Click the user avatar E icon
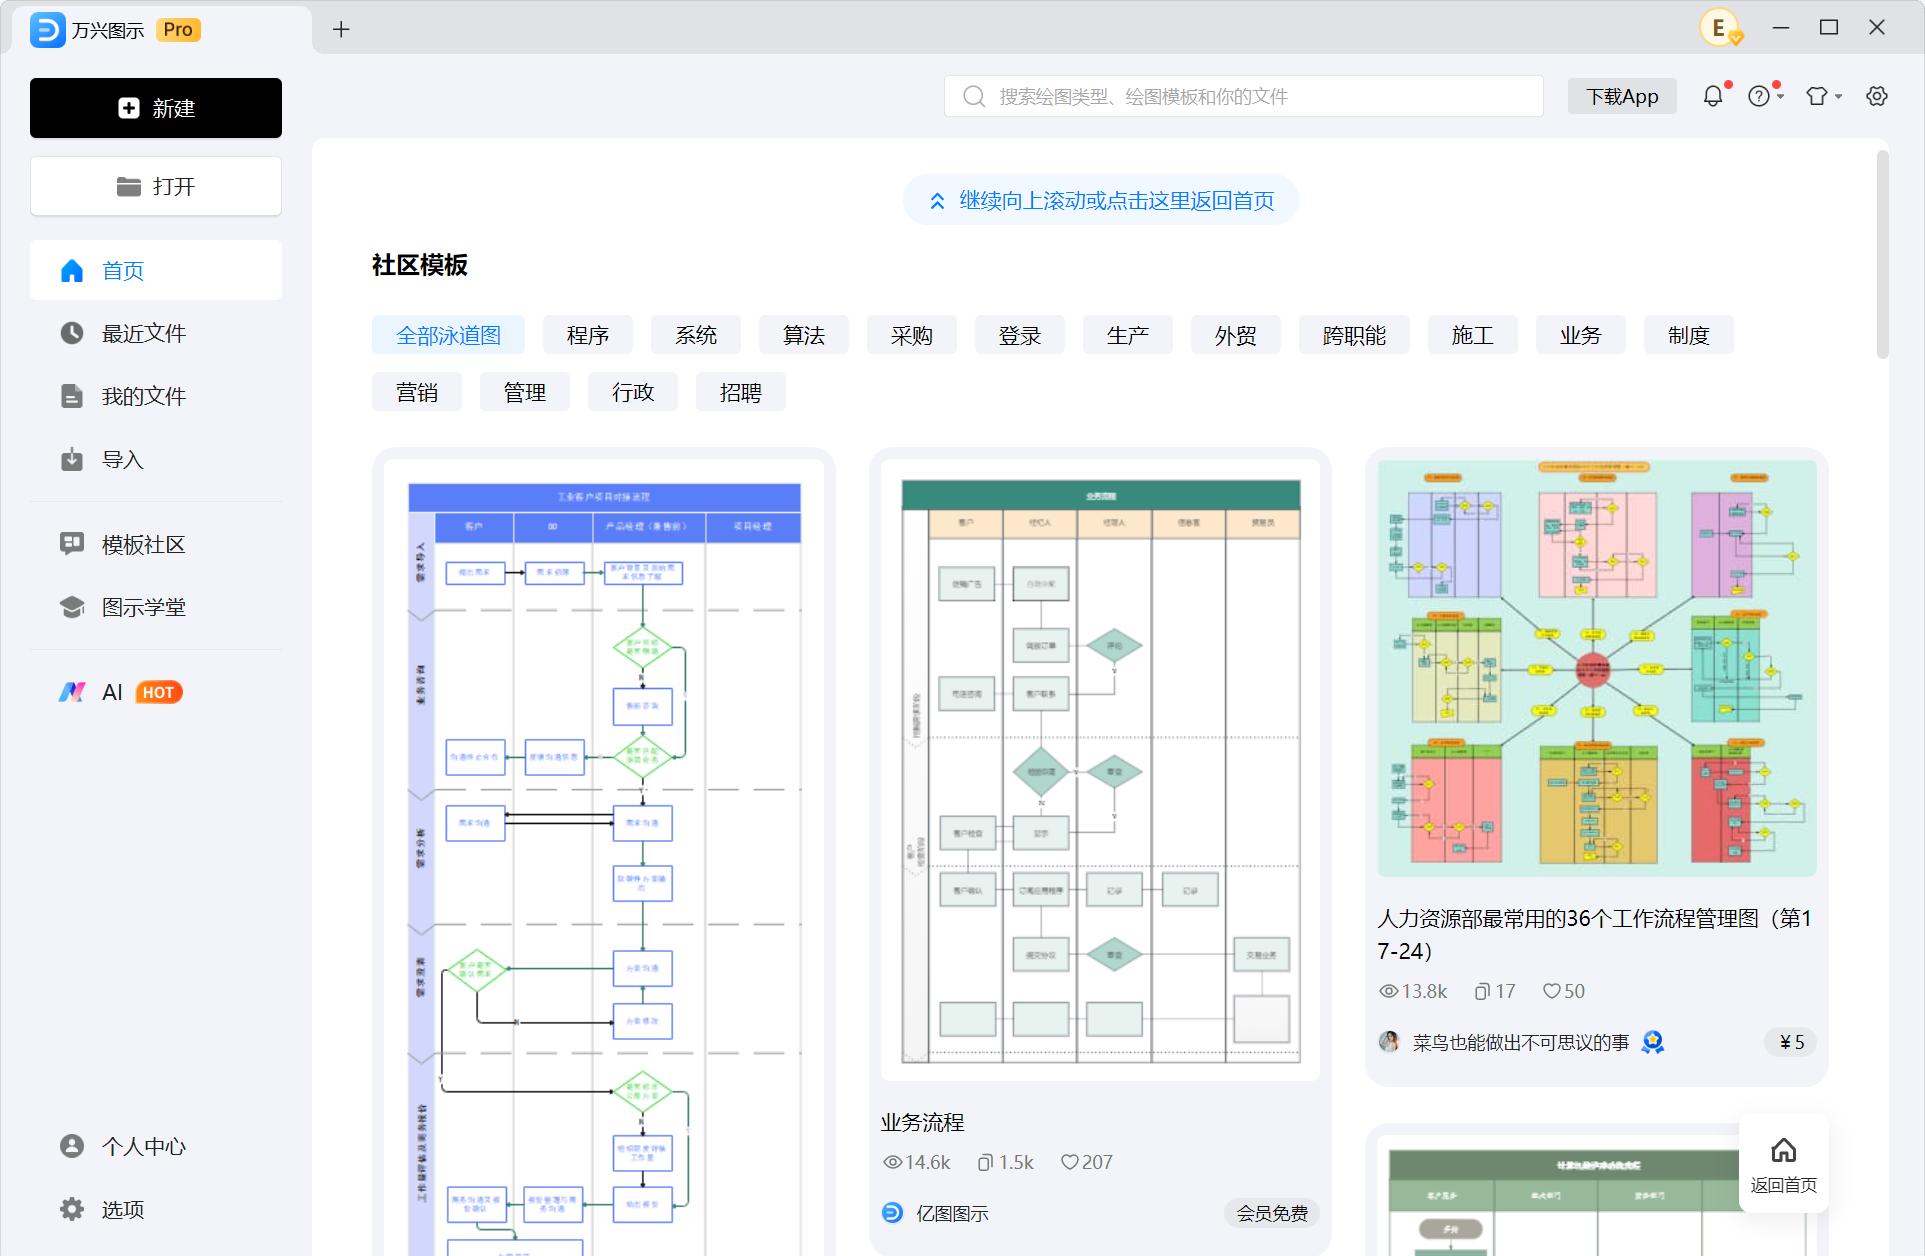This screenshot has height=1256, width=1925. click(1719, 28)
